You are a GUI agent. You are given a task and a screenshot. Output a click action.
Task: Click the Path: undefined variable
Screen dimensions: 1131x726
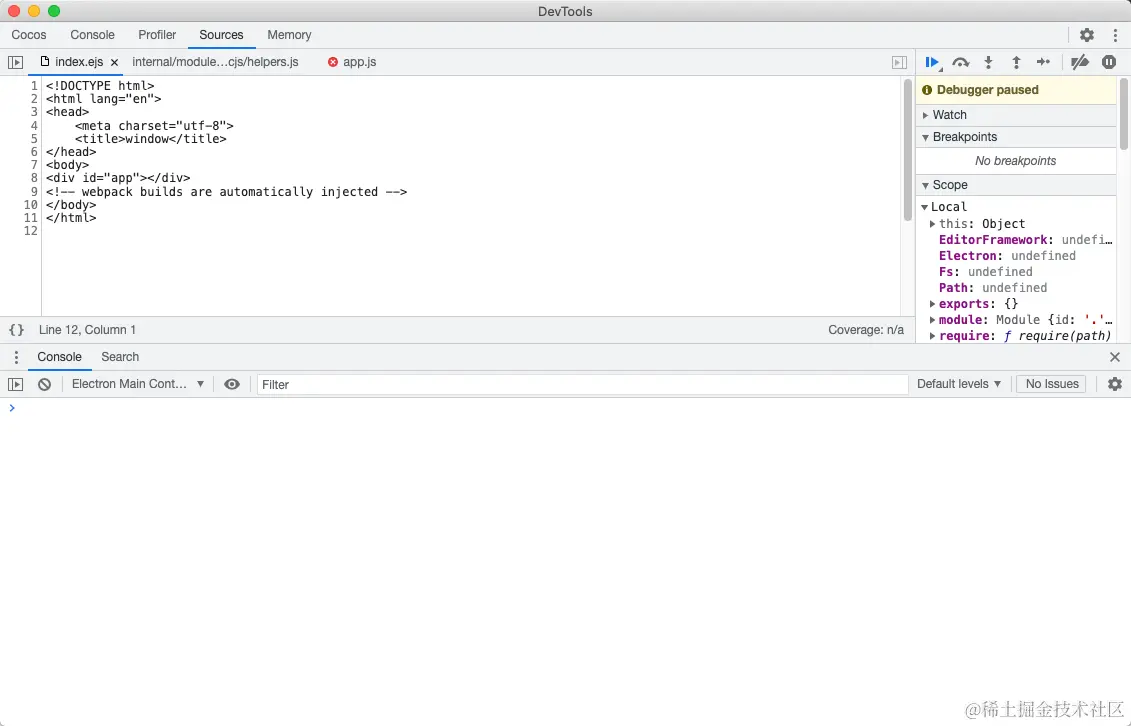pyautogui.click(x=993, y=288)
